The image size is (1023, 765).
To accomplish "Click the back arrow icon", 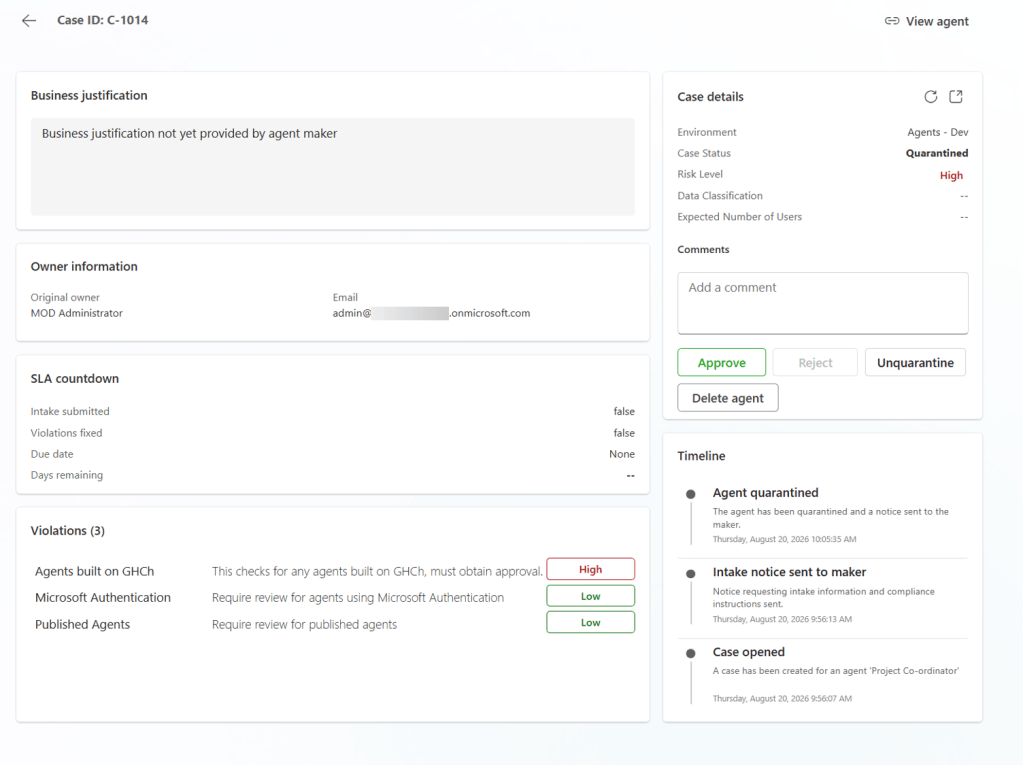I will (x=29, y=21).
